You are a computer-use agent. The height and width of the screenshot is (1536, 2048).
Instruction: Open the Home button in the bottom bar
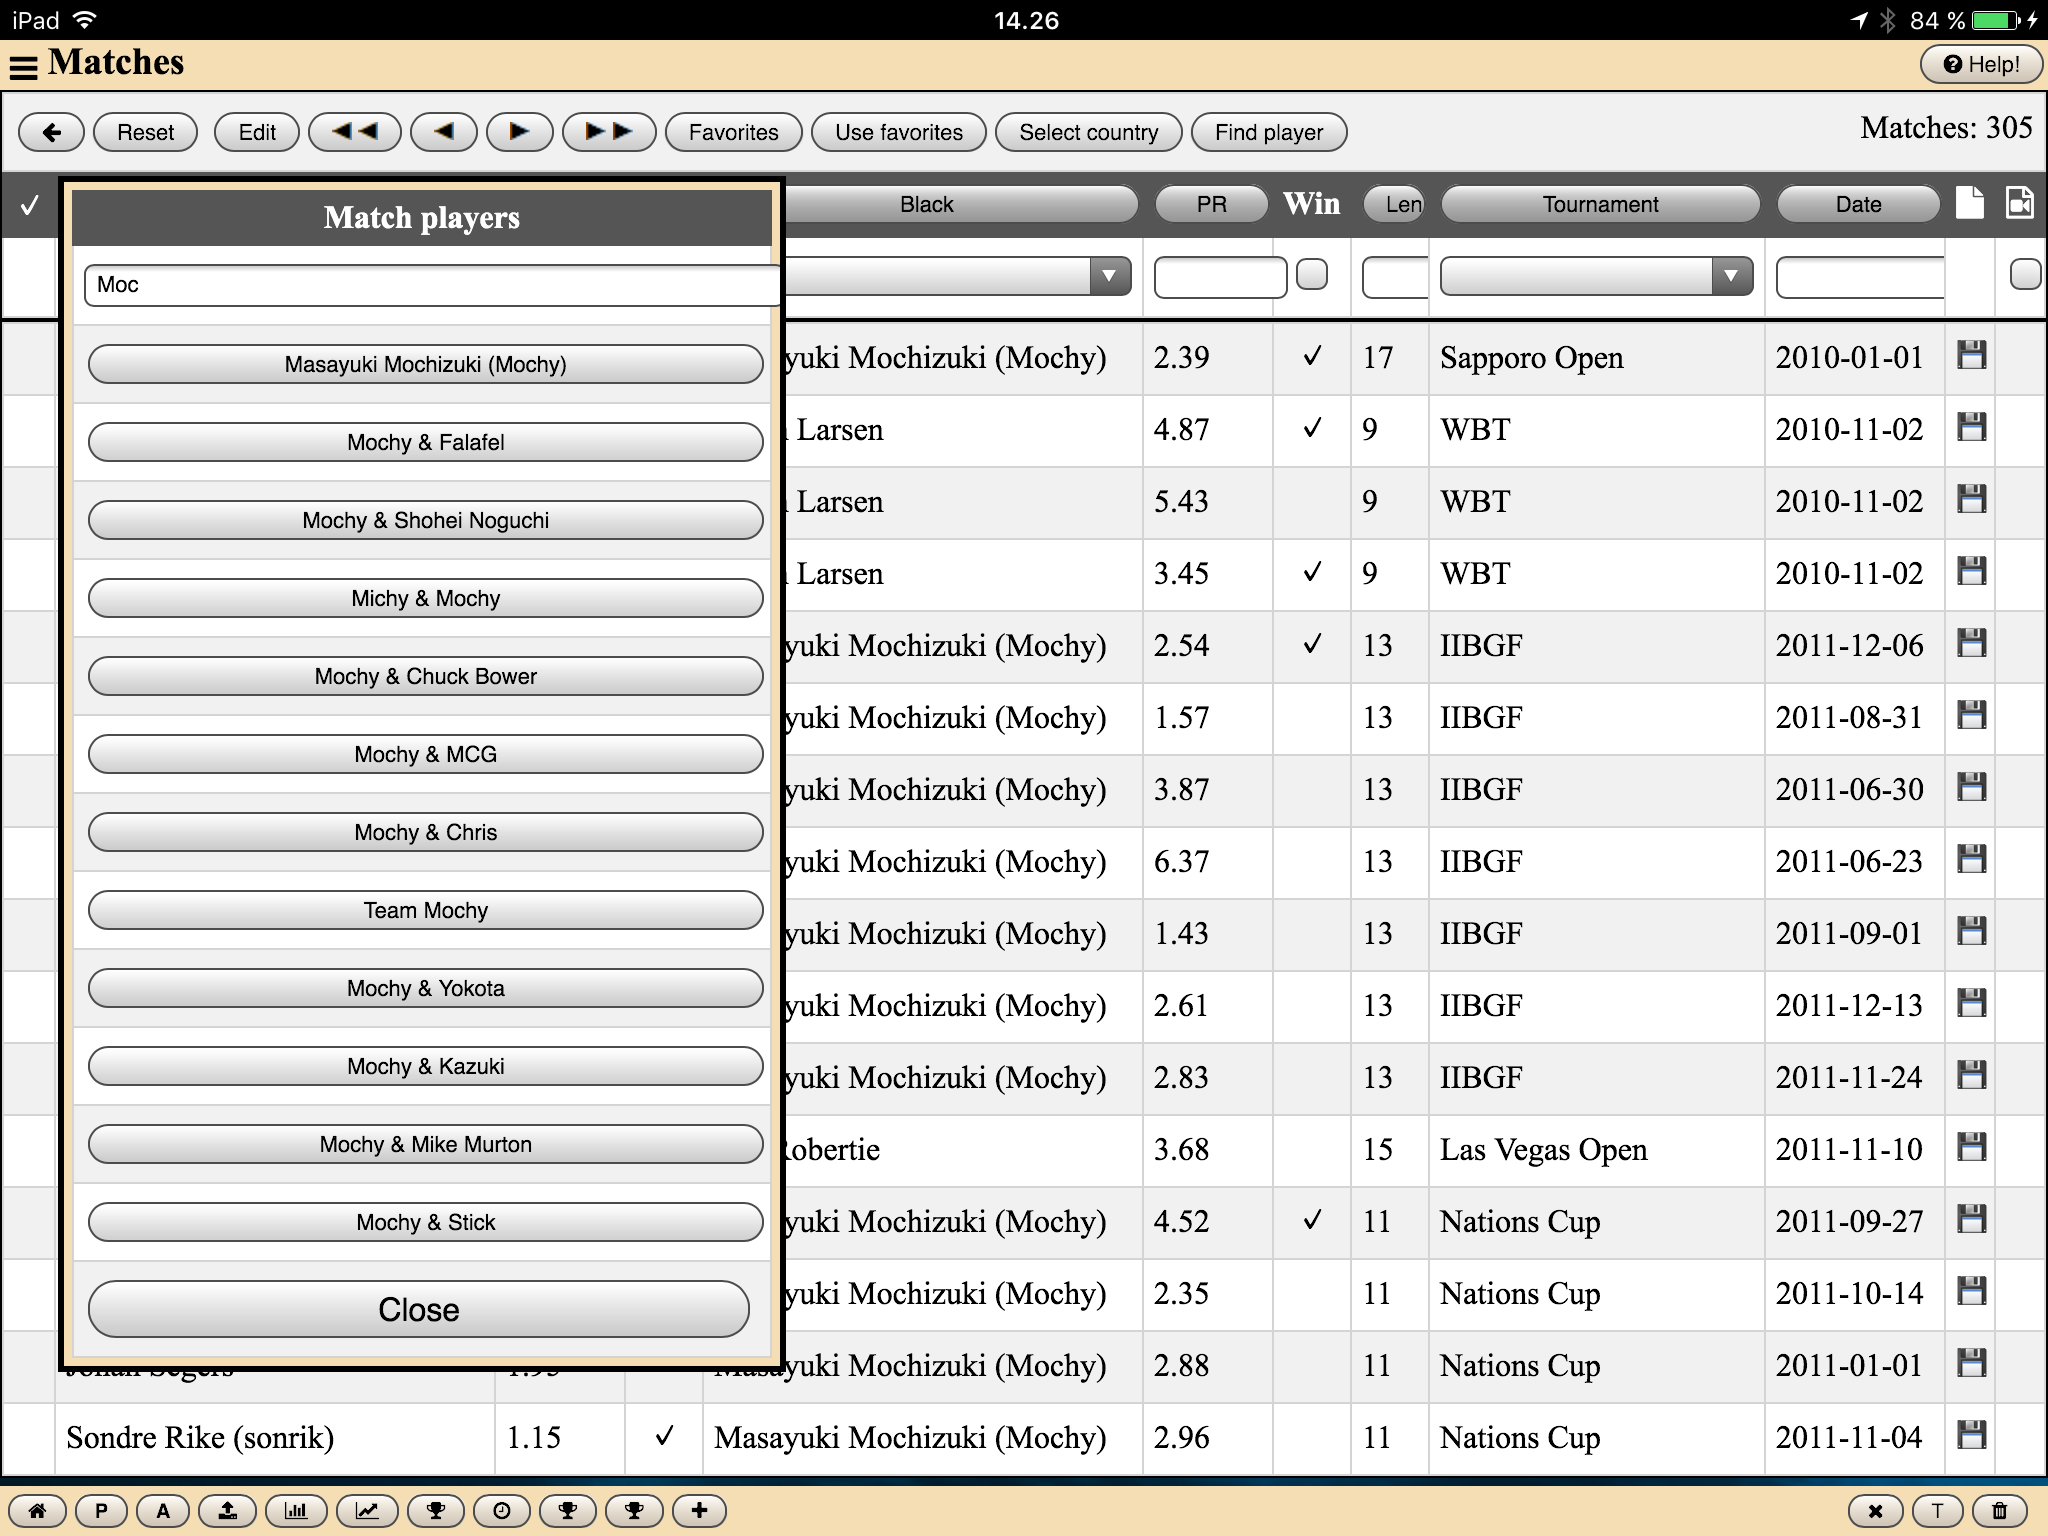tap(37, 1511)
